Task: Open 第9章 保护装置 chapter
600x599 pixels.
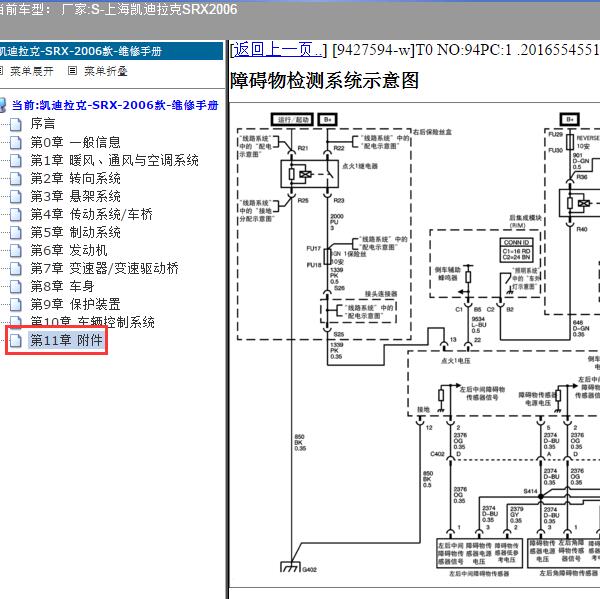Action: (75, 304)
